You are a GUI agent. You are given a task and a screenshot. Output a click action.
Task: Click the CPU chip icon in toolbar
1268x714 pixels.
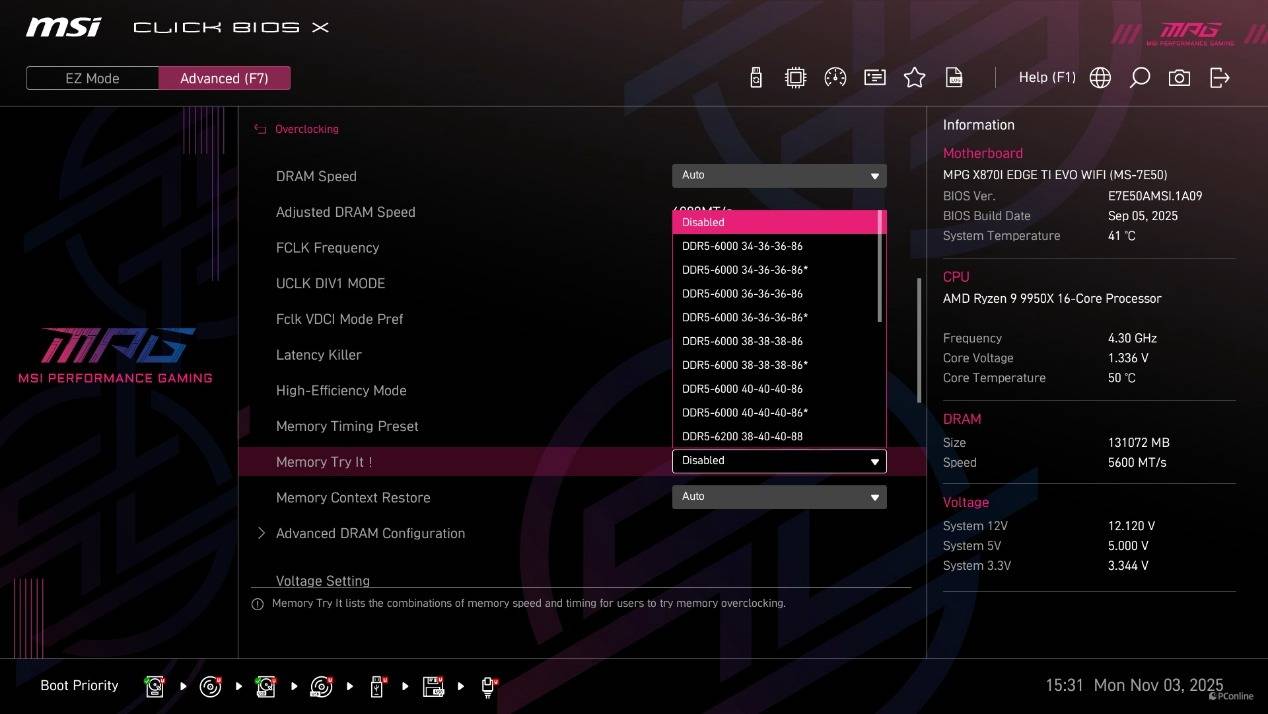[795, 78]
